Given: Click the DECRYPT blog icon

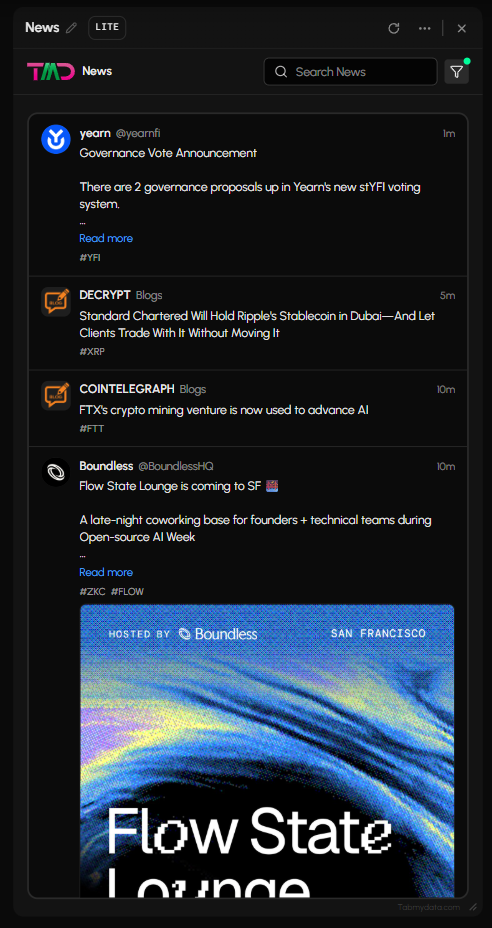Looking at the screenshot, I should point(56,301).
